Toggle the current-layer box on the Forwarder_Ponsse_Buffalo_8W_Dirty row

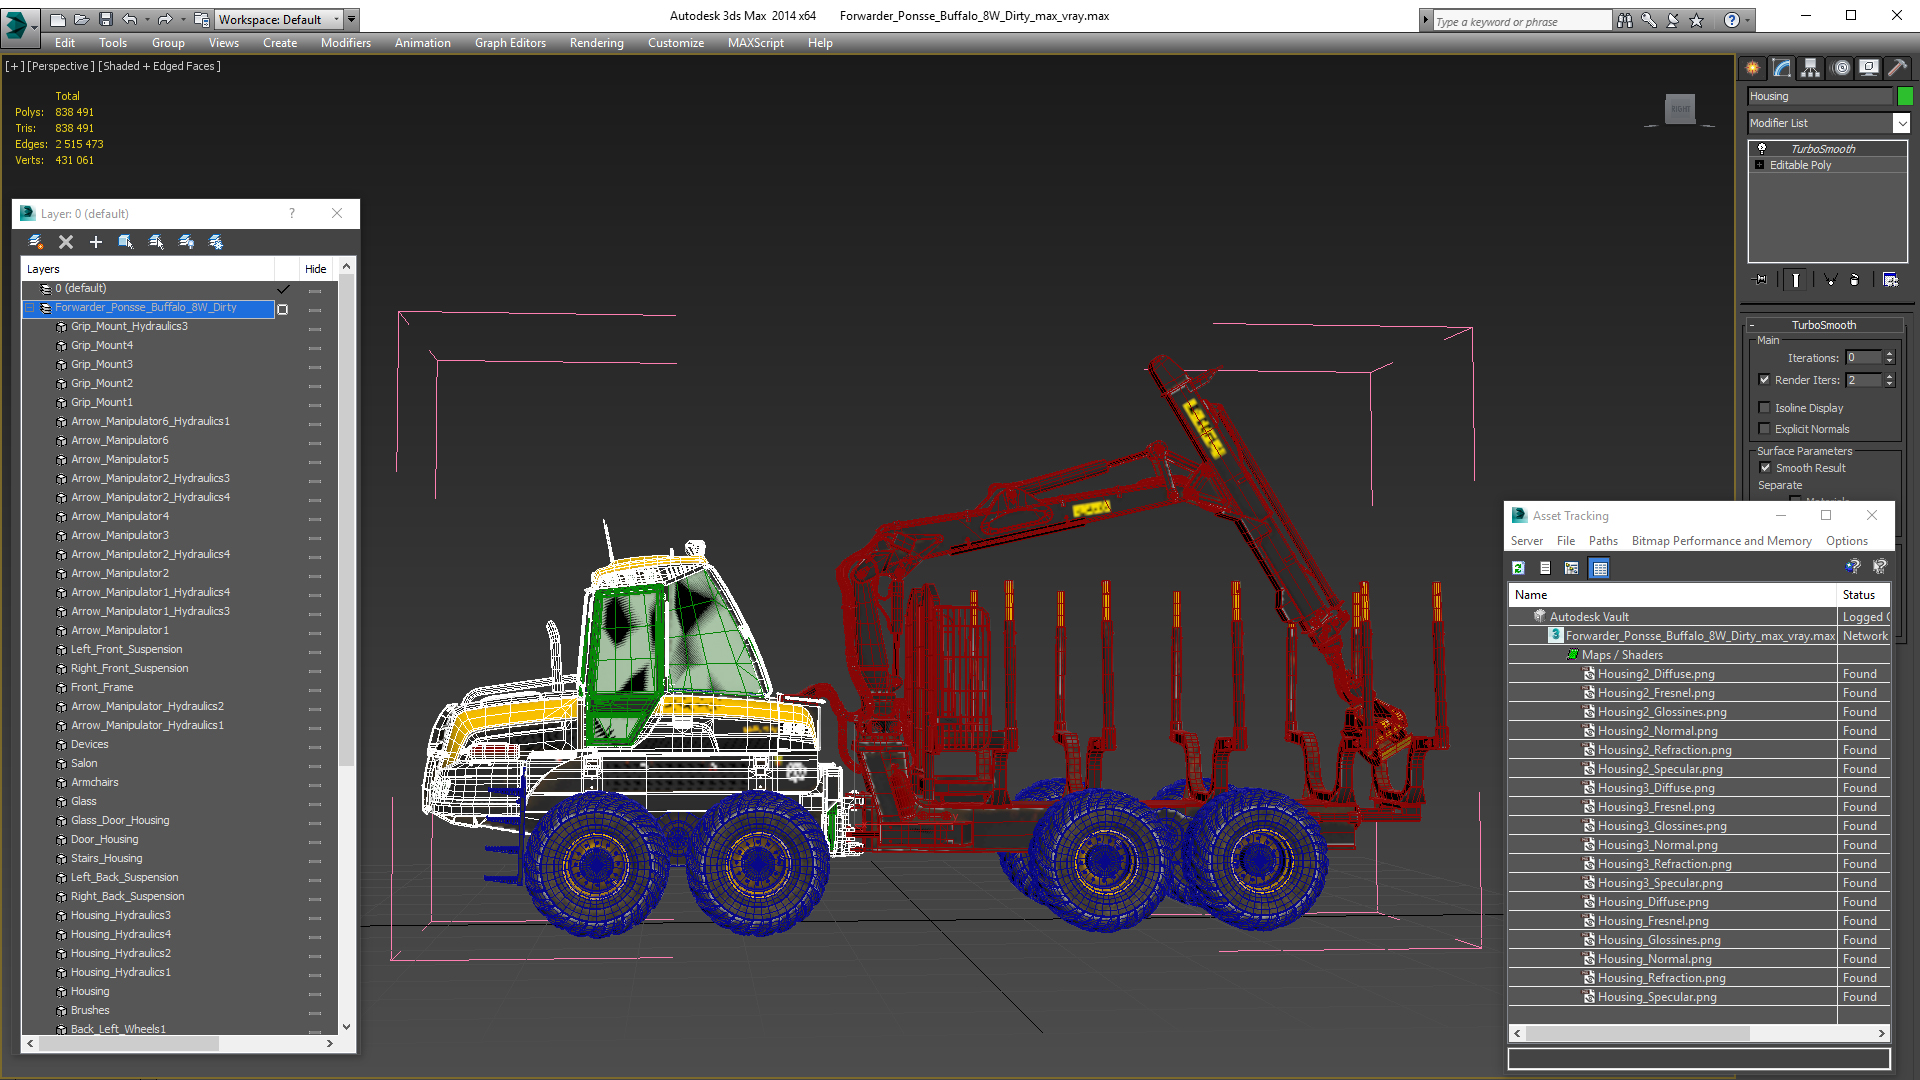(x=283, y=309)
